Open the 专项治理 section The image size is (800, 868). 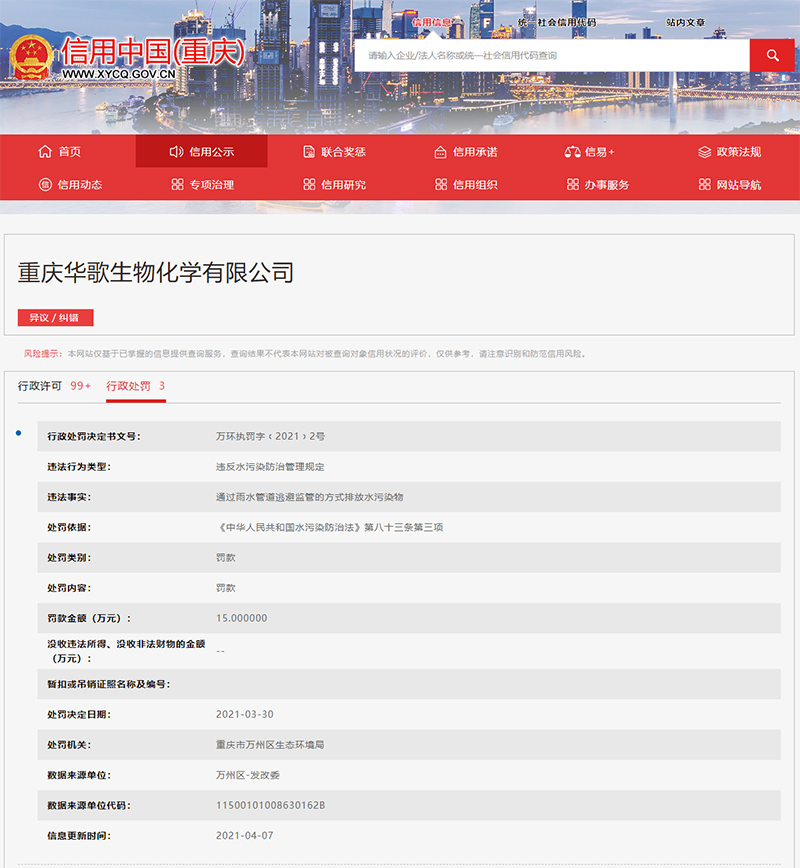[211, 184]
